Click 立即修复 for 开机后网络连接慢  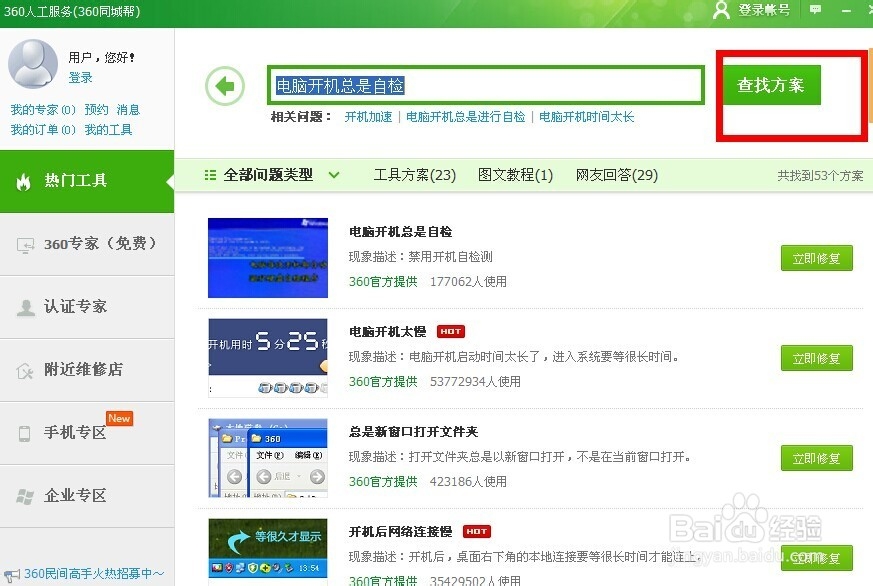point(817,558)
